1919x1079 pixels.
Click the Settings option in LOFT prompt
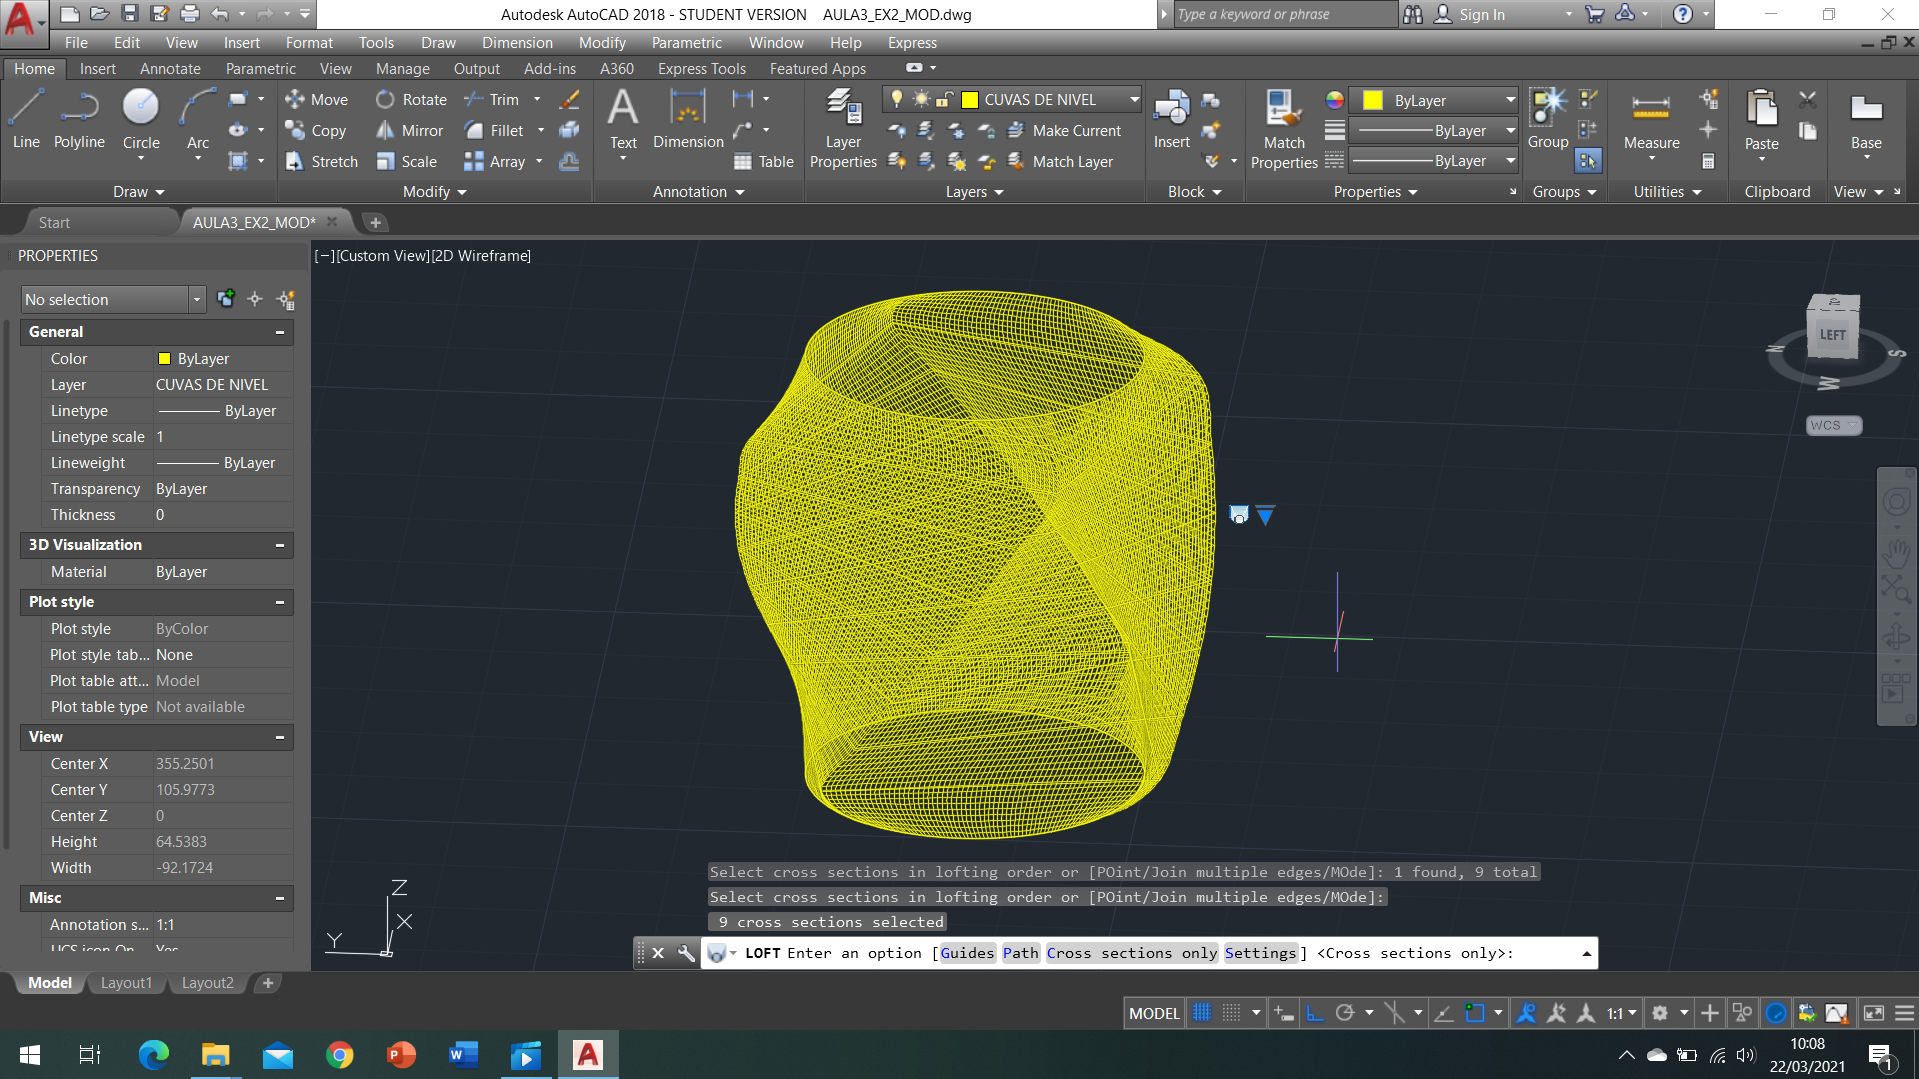click(1260, 953)
